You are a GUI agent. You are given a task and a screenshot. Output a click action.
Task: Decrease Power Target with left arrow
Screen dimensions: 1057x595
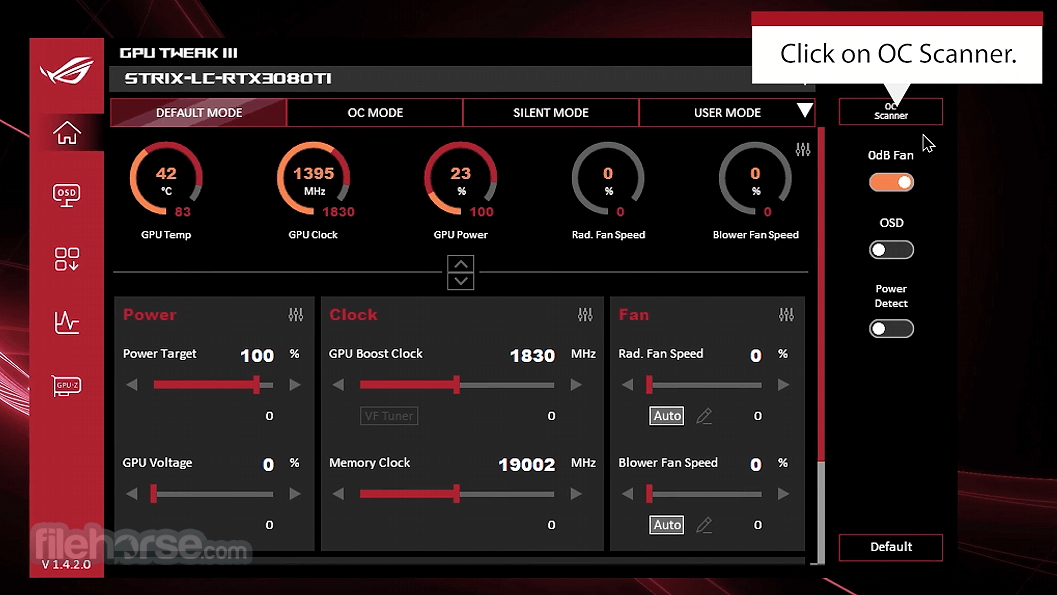click(132, 385)
